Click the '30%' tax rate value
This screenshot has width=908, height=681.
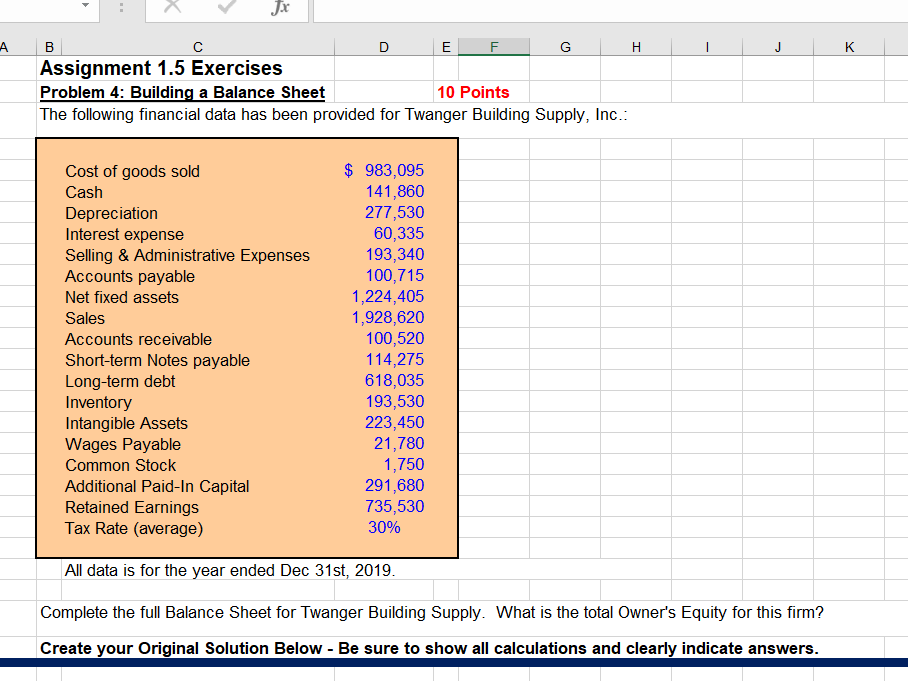[385, 528]
